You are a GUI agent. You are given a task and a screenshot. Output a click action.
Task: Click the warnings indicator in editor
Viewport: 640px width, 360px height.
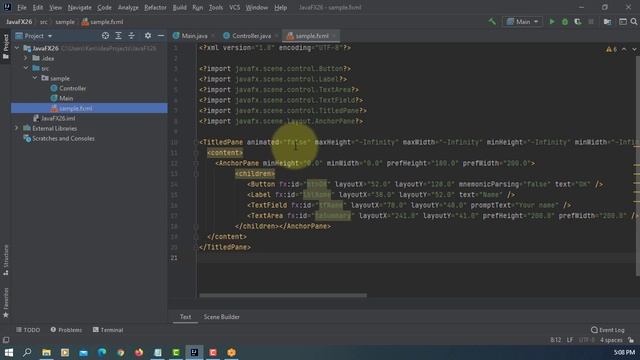(611, 49)
